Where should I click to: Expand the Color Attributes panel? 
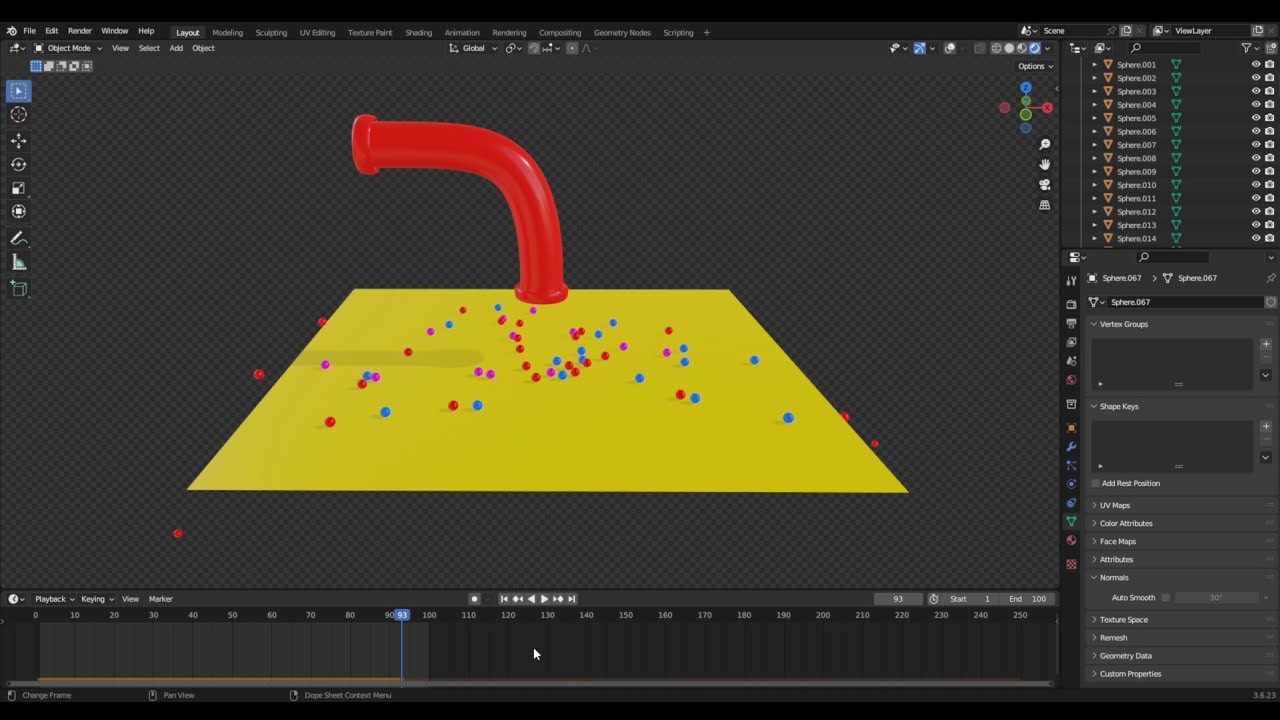[x=1126, y=523]
